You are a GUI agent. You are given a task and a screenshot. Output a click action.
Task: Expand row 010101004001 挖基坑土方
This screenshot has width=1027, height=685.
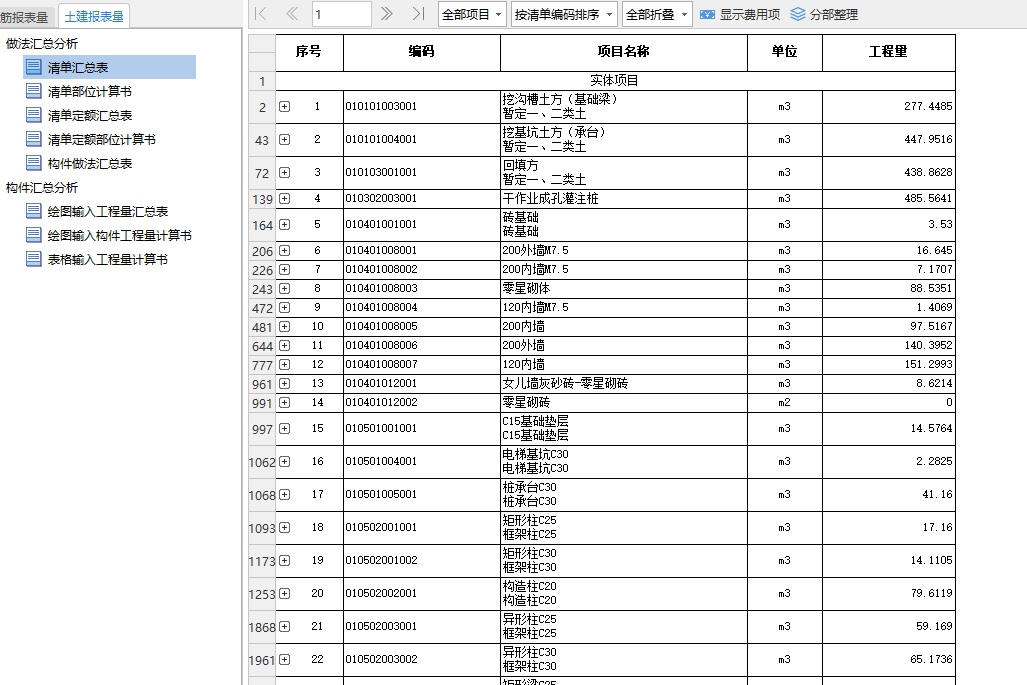284,139
